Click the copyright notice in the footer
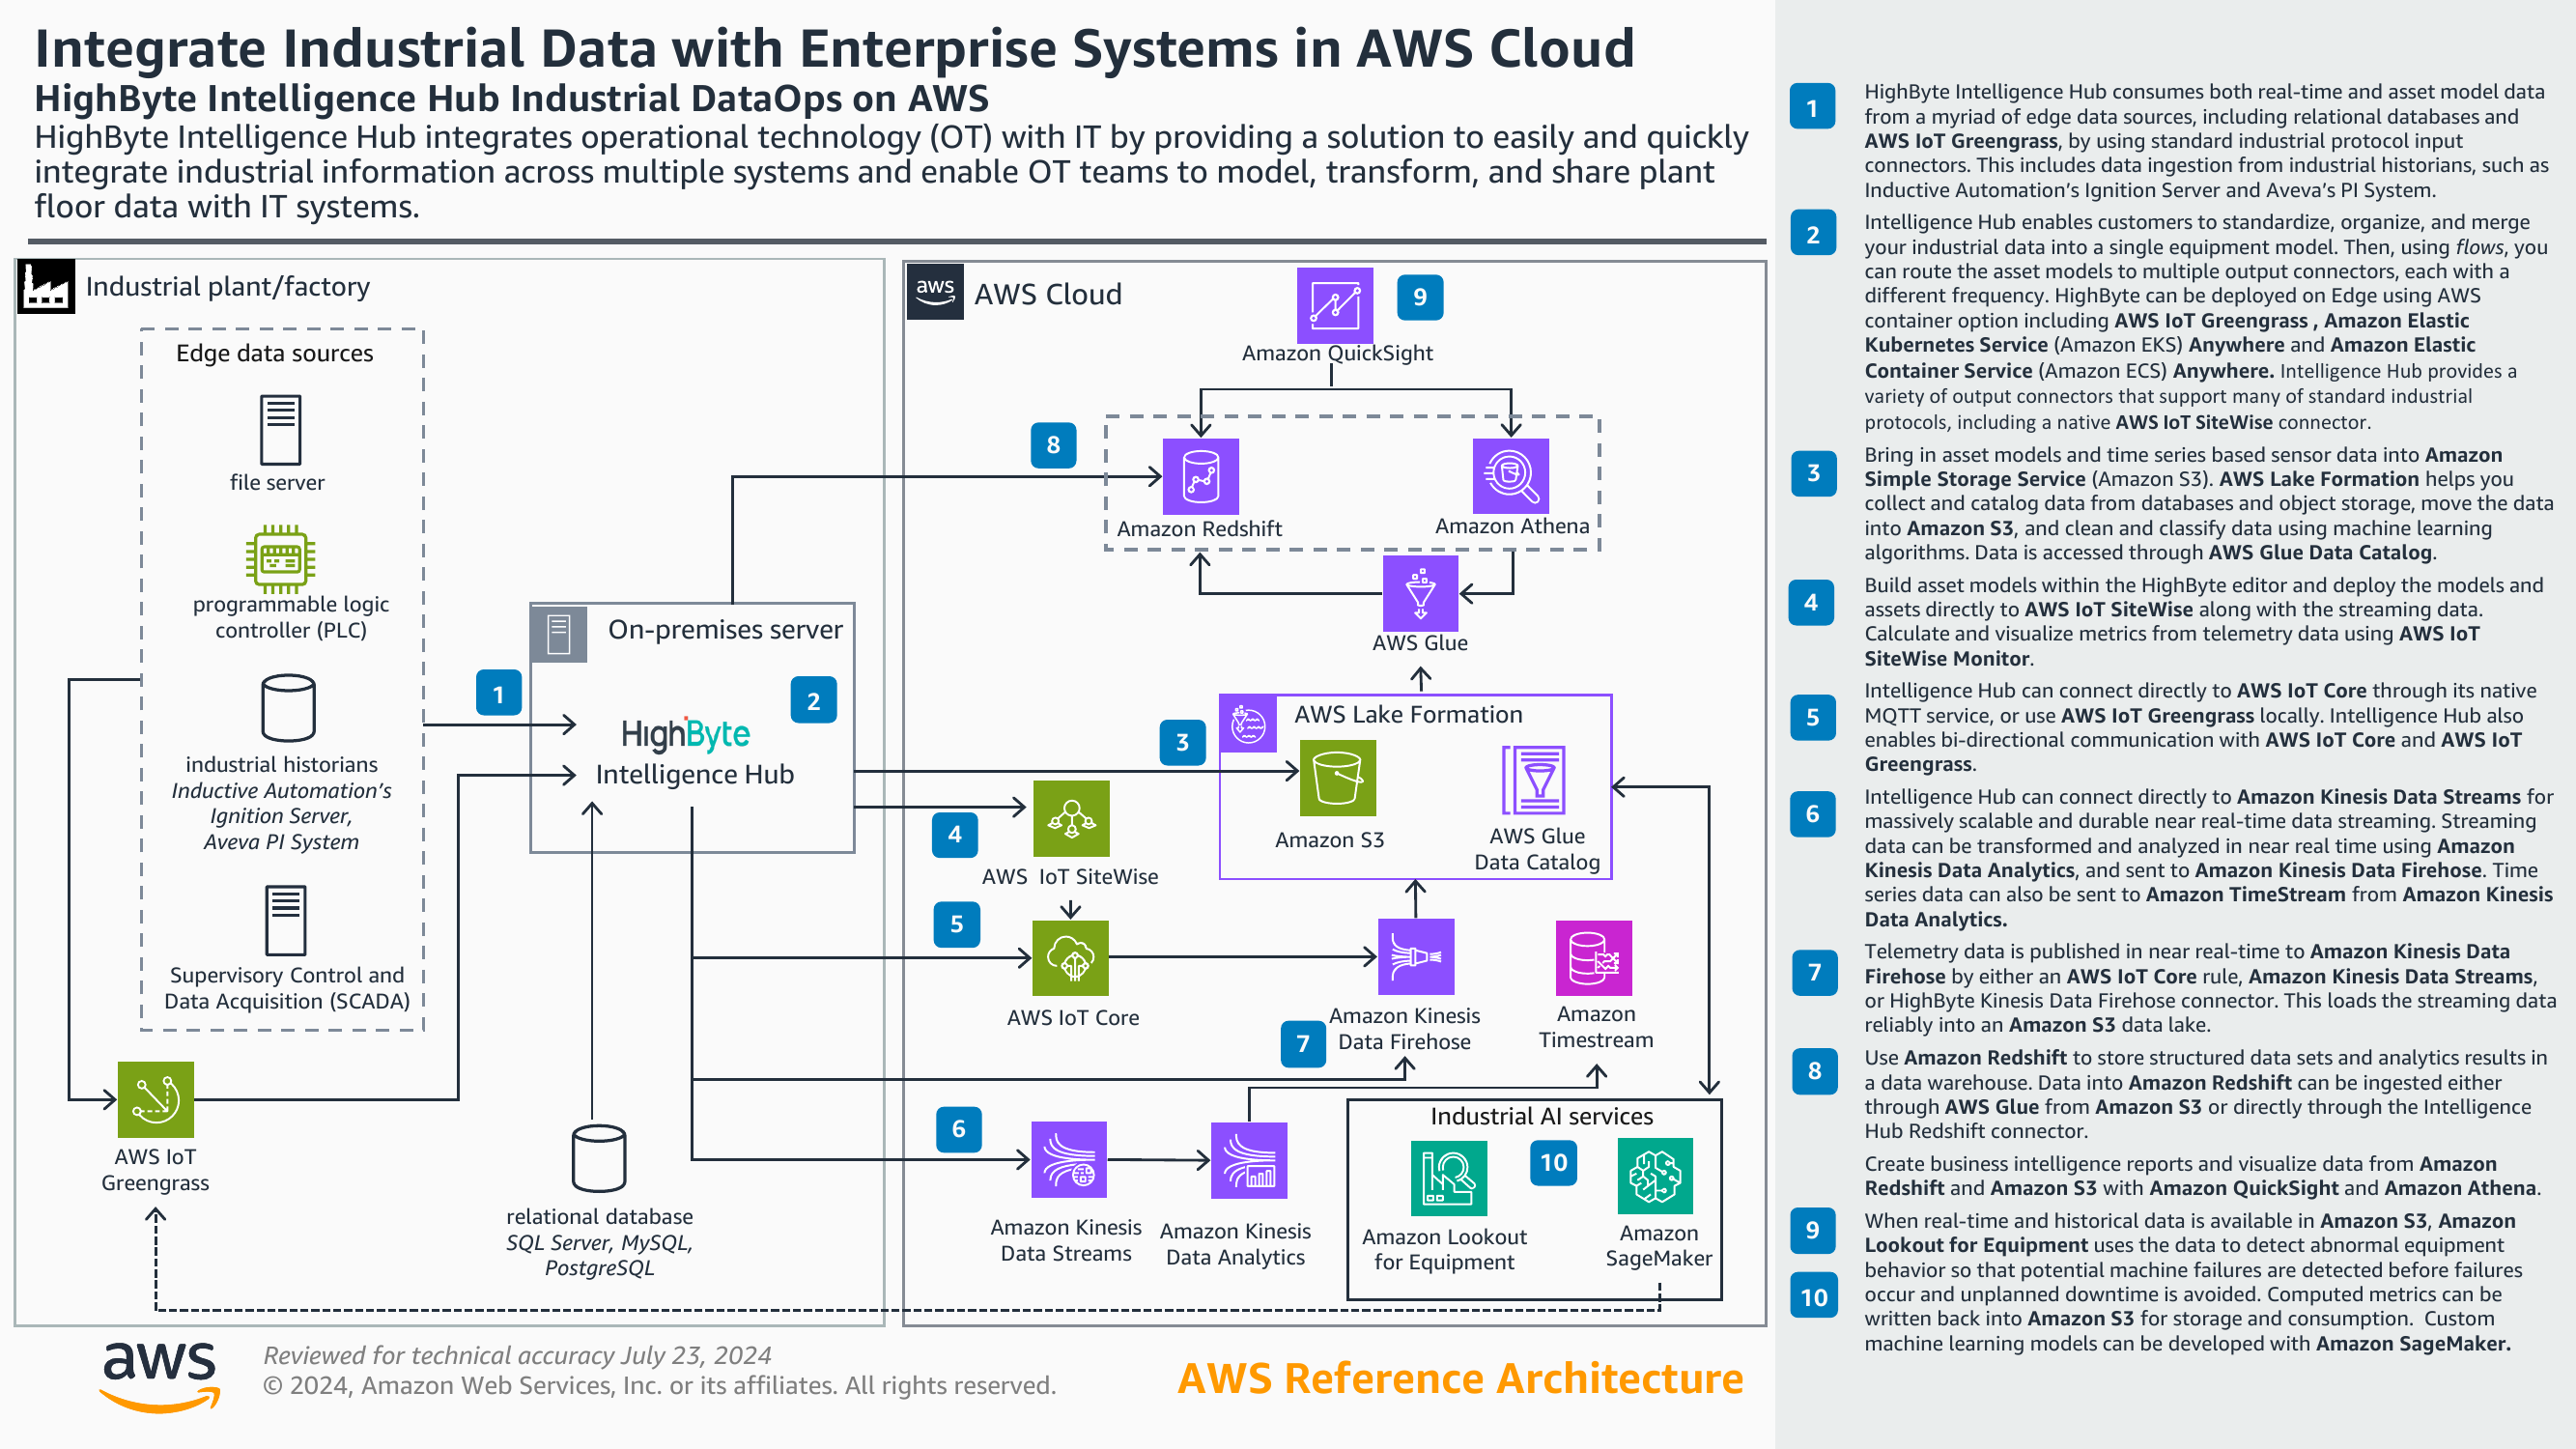 pos(659,1385)
